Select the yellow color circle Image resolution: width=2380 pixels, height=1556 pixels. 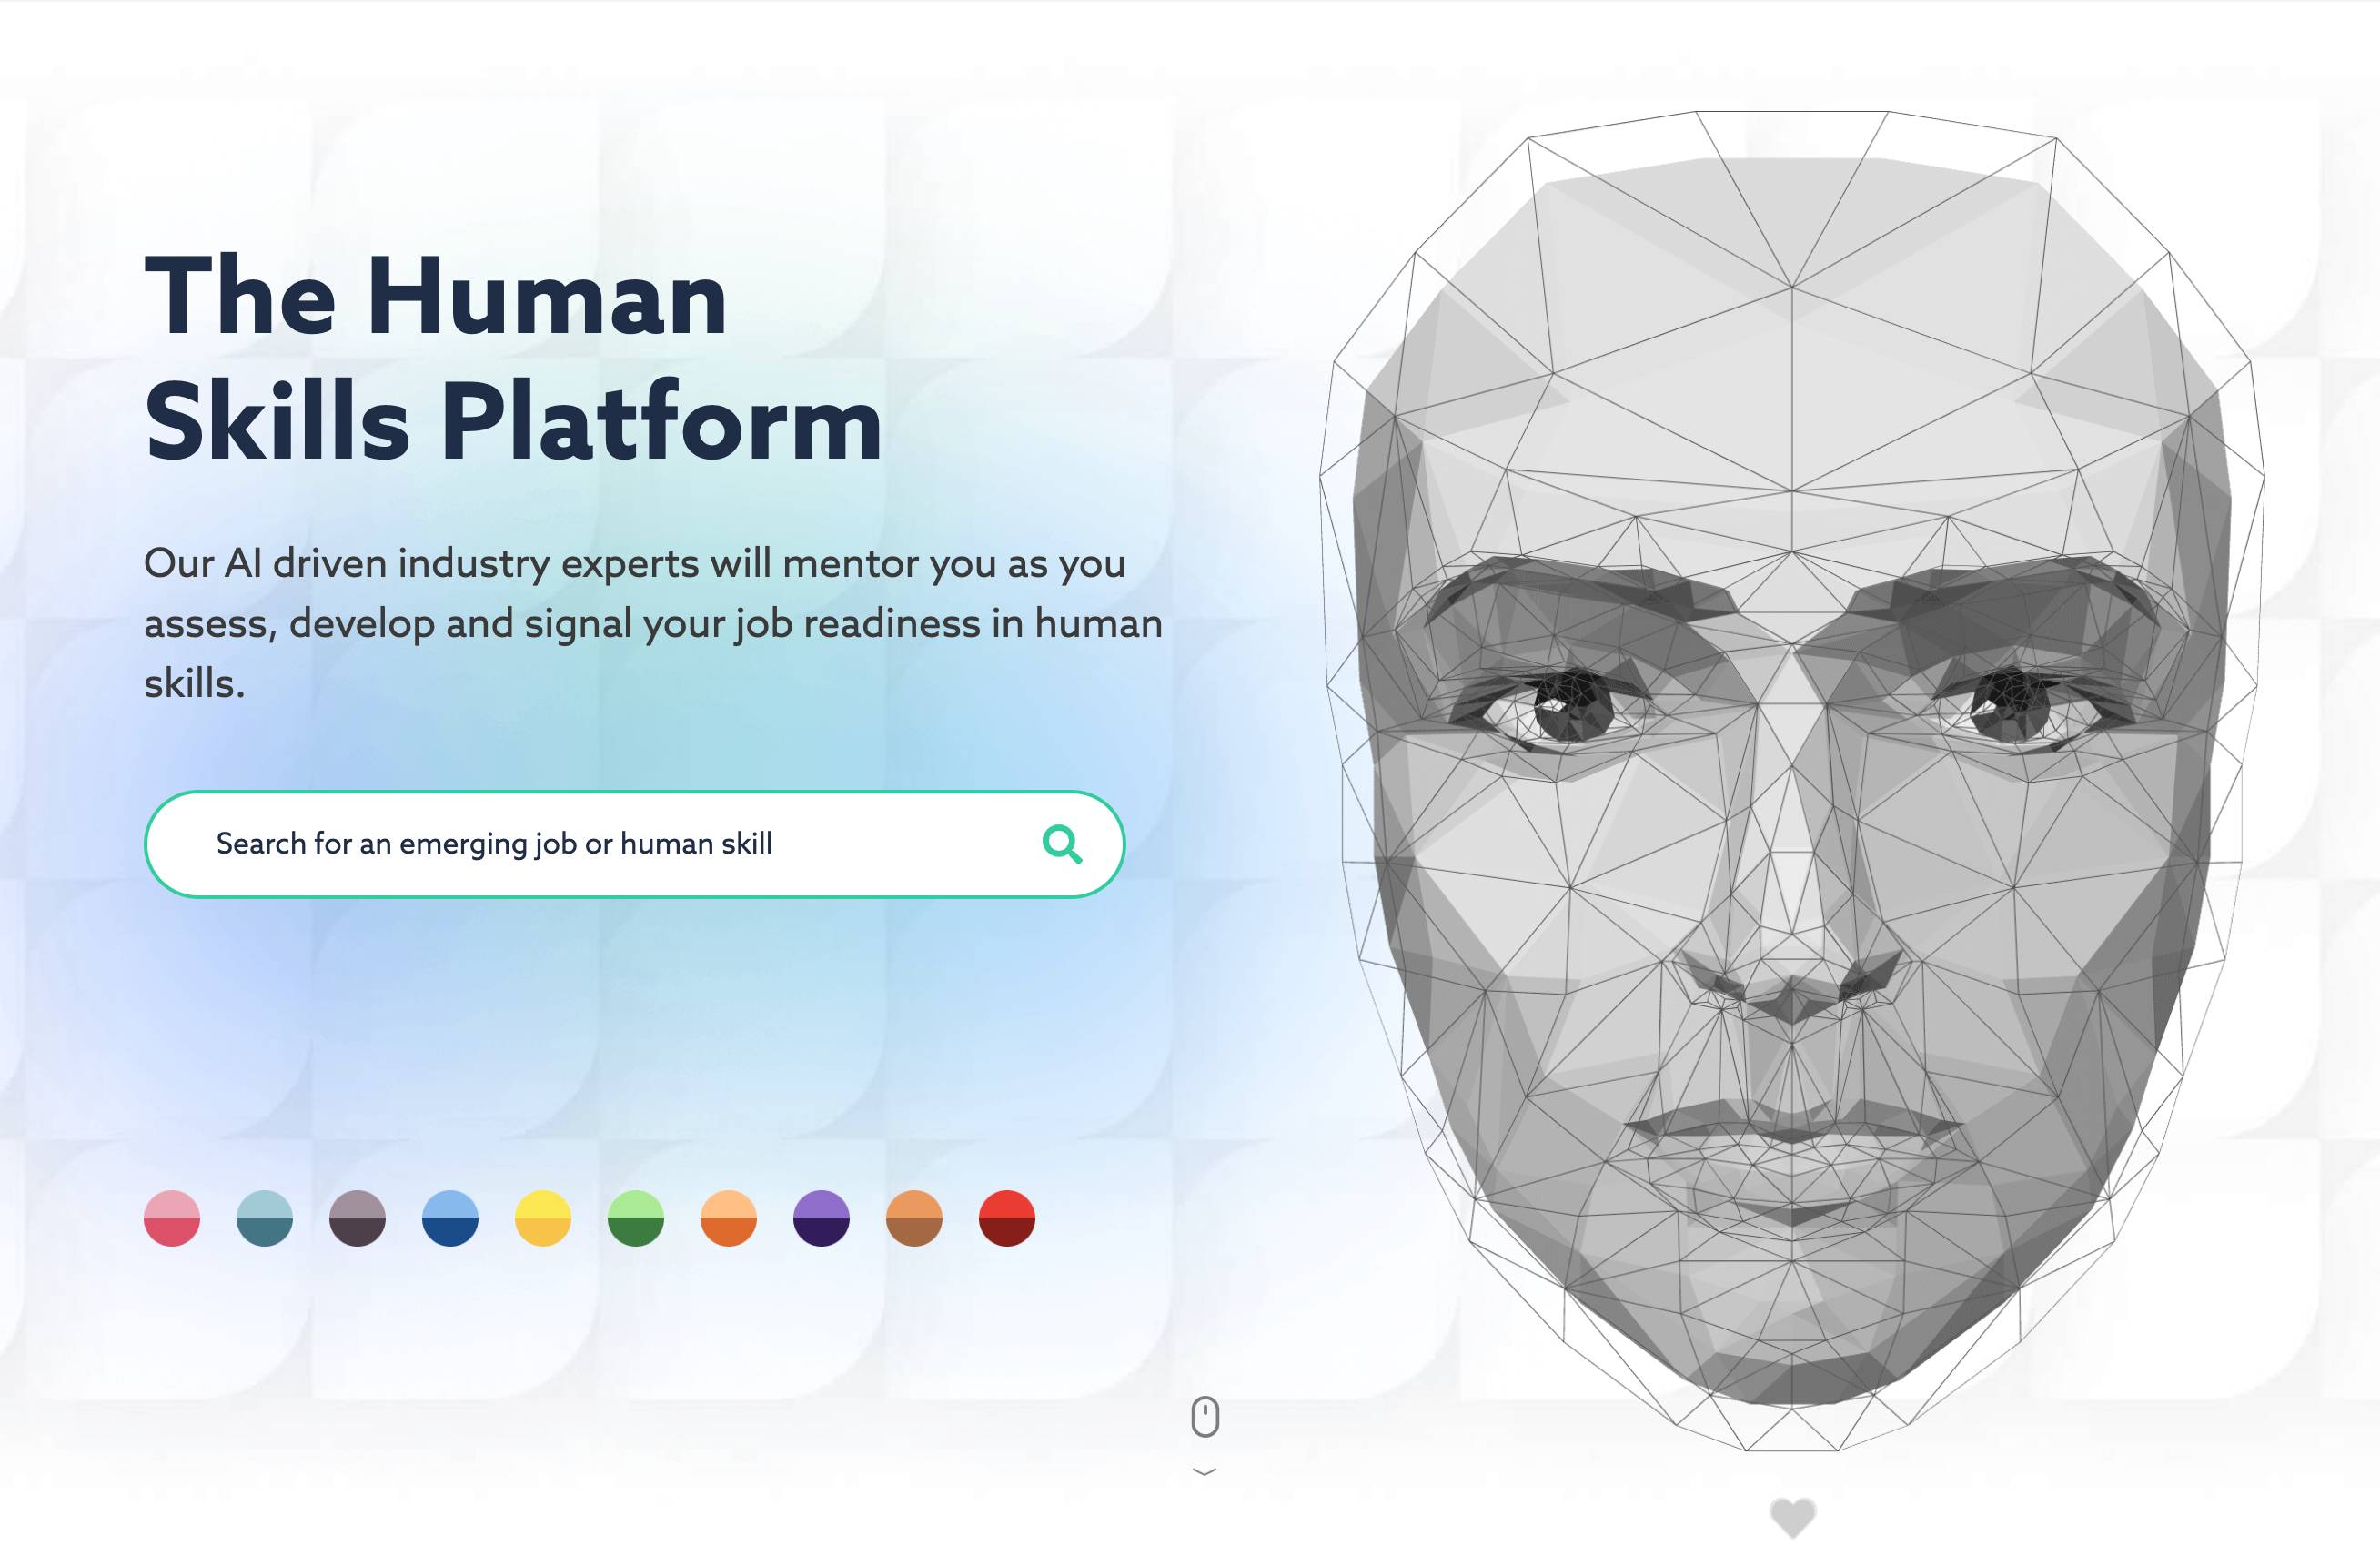coord(543,1218)
